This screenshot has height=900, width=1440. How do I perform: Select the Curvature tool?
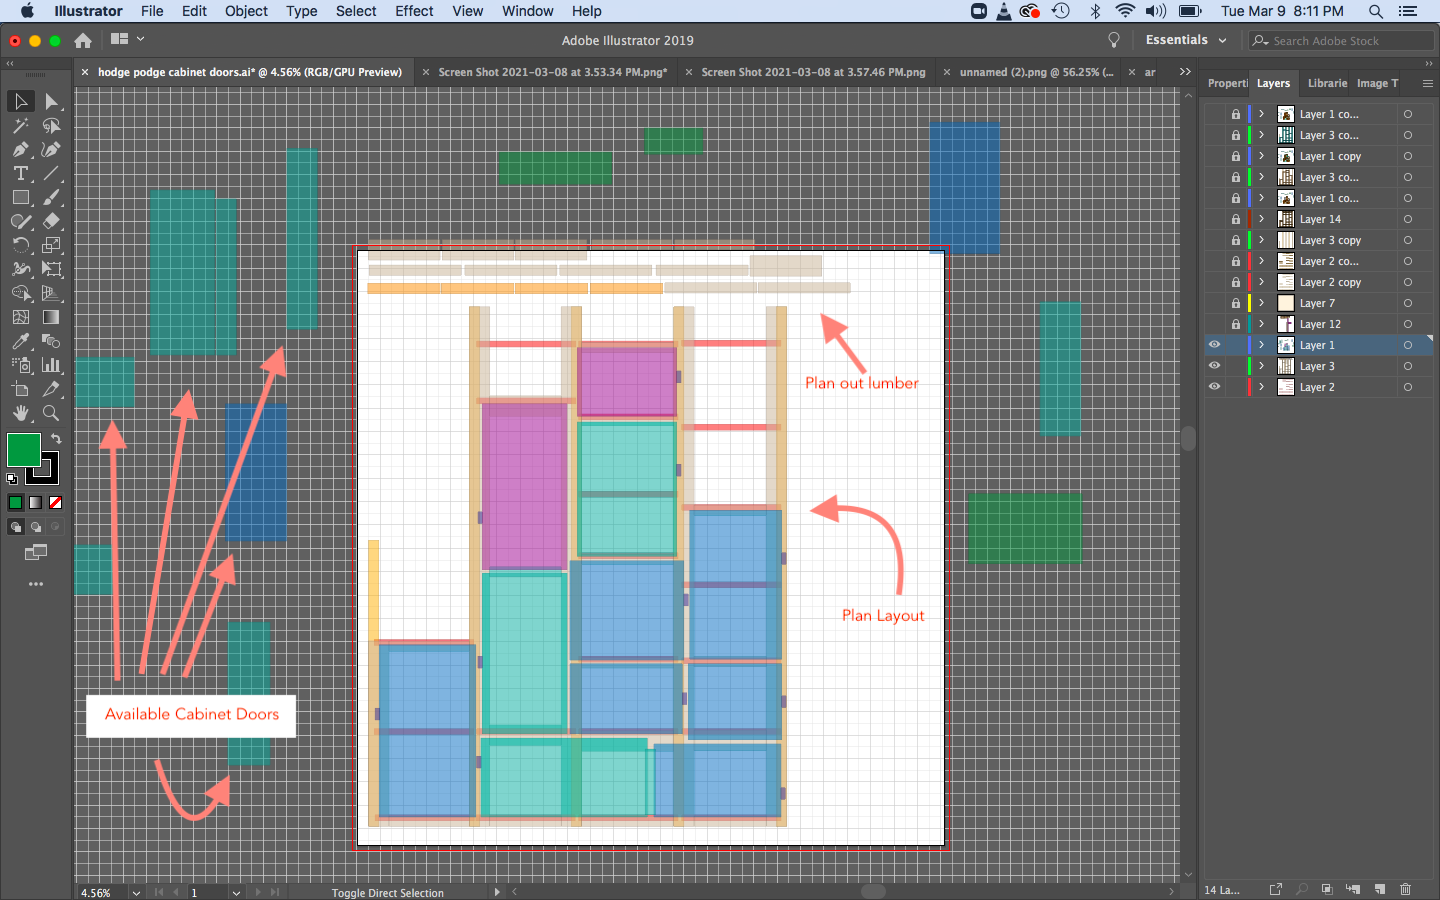(x=52, y=150)
